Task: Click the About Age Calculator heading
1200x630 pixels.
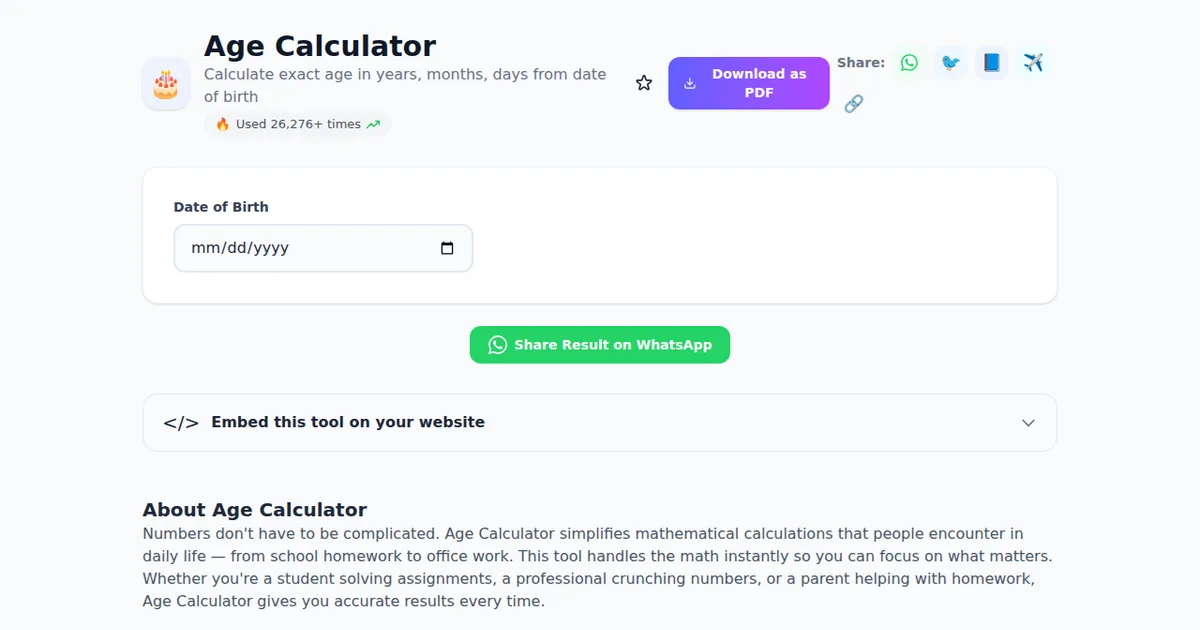Action: (255, 509)
